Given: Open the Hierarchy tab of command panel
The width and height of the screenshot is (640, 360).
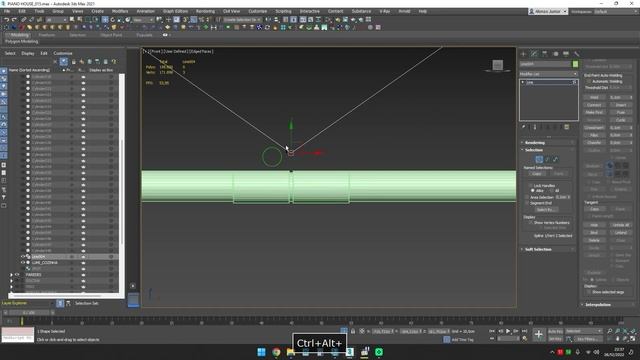Looking at the screenshot, I should click(x=544, y=54).
